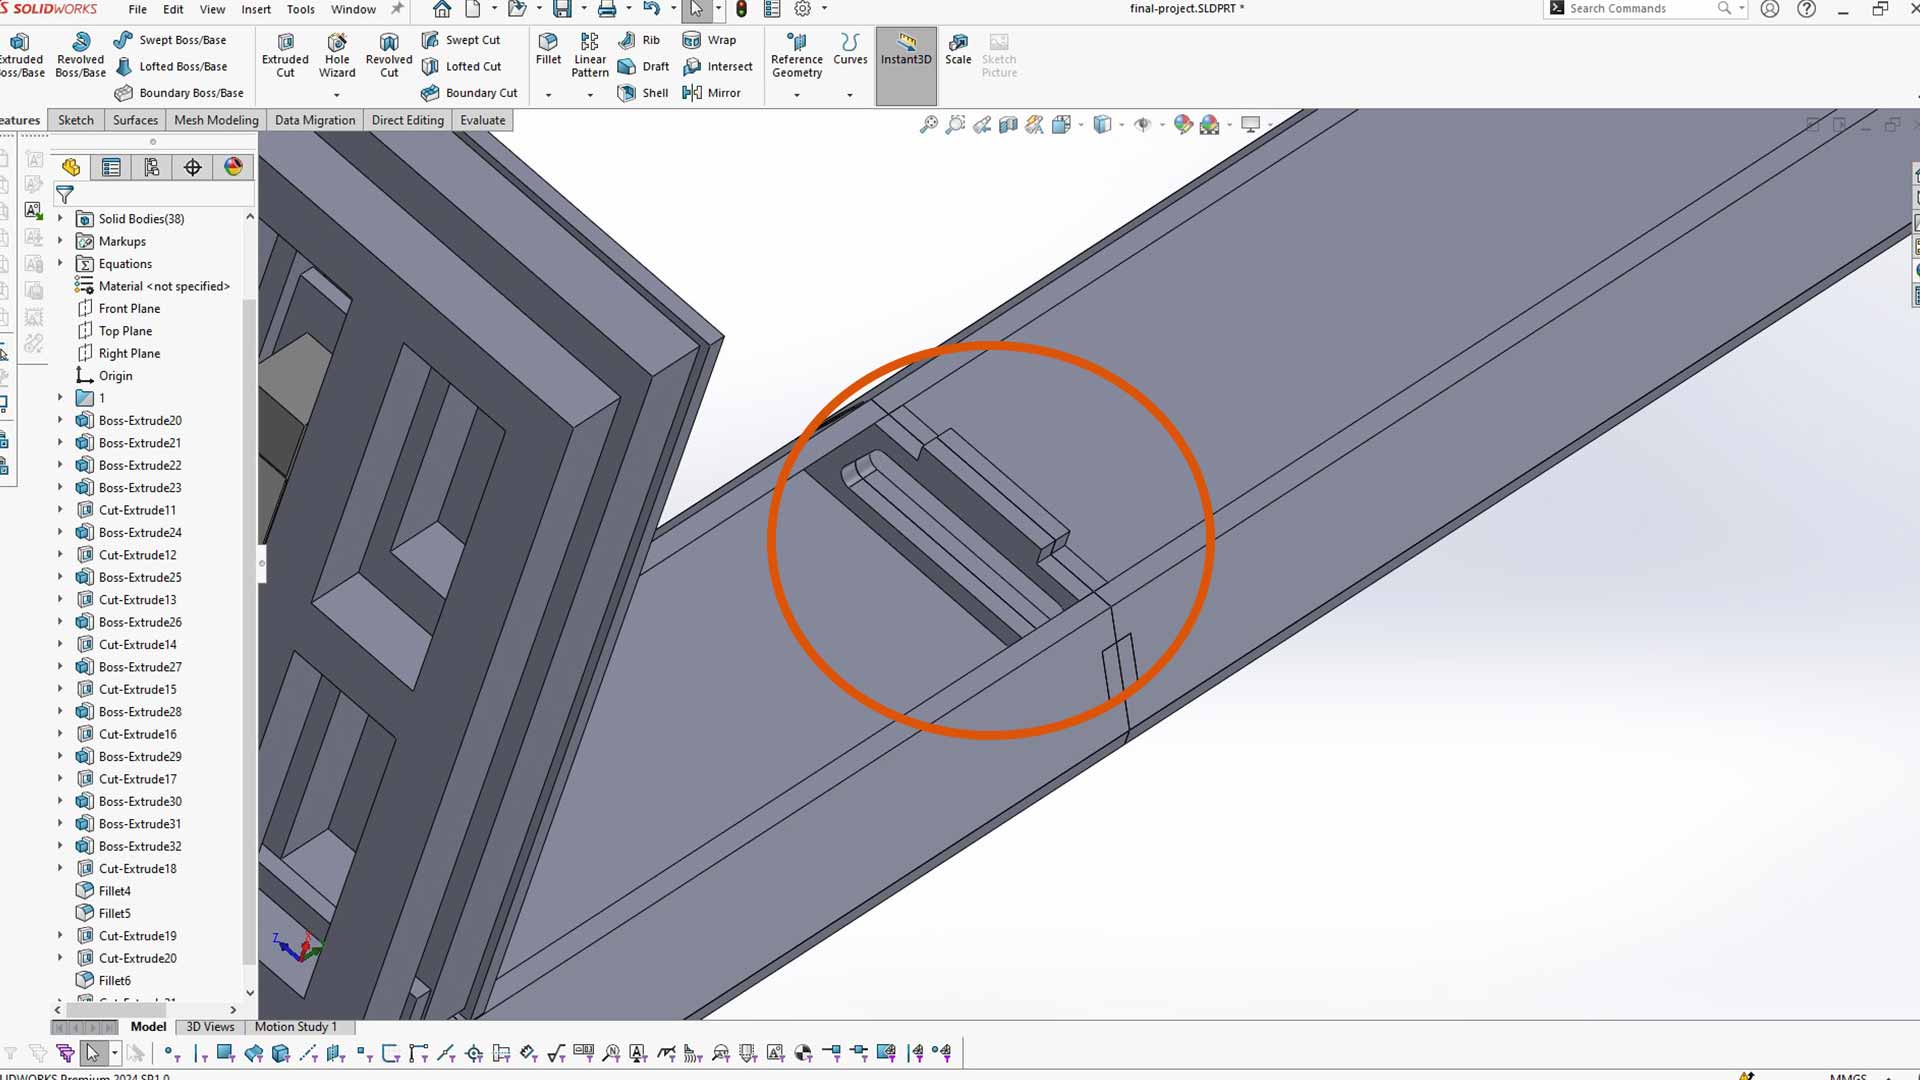1920x1080 pixels.
Task: Open the Motion Study 1 tab
Action: click(296, 1027)
